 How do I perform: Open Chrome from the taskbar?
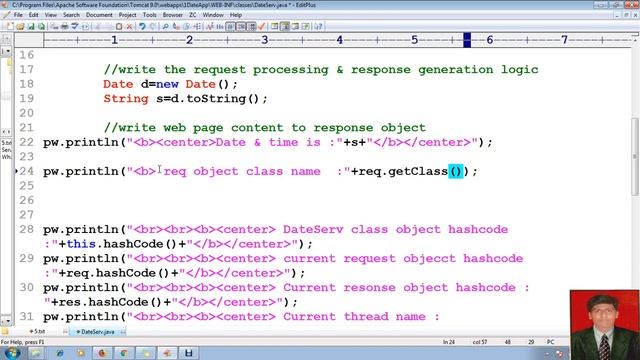pyautogui.click(x=124, y=353)
